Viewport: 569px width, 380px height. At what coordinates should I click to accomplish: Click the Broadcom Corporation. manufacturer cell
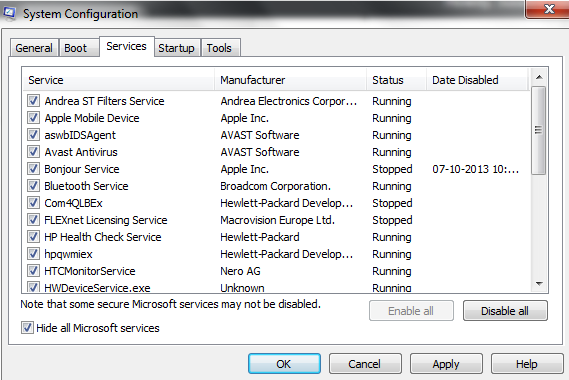(x=275, y=186)
